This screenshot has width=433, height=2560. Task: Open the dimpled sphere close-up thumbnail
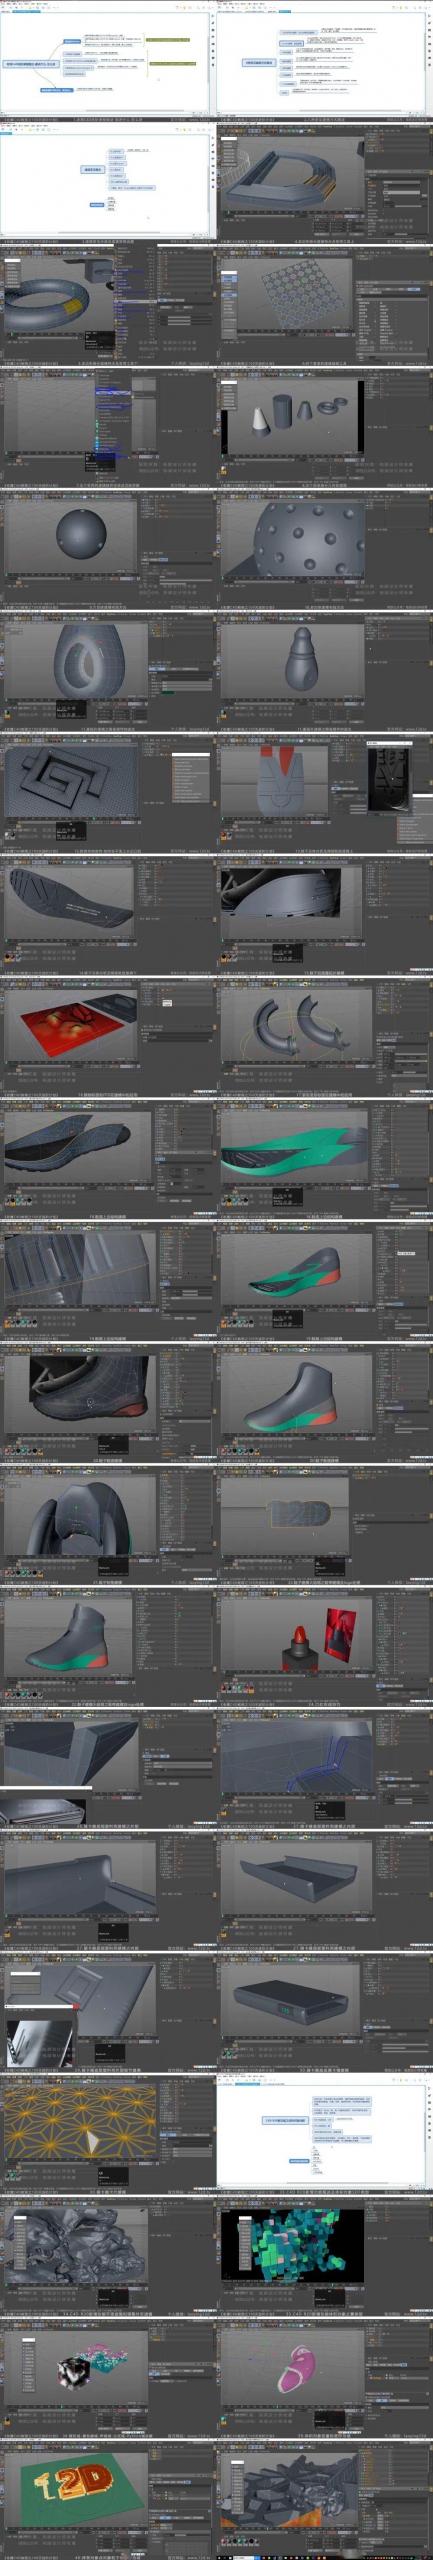click(x=325, y=549)
